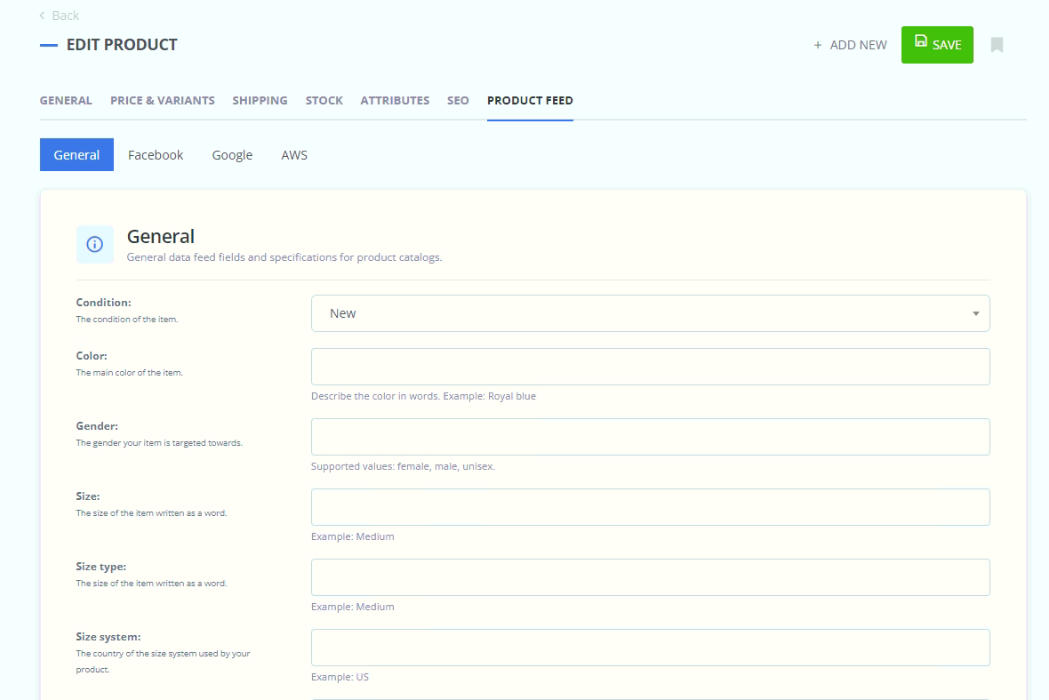Click hint 'Supported values: female, male, unisex.'
This screenshot has width=1049, height=700.
pyautogui.click(x=403, y=466)
